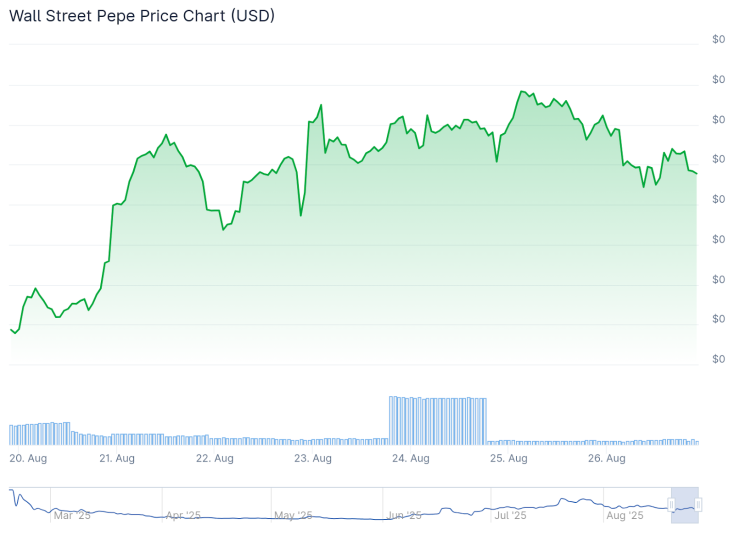Image resolution: width=734 pixels, height=536 pixels.
Task: Click the right handle of the range navigator
Action: point(698,505)
